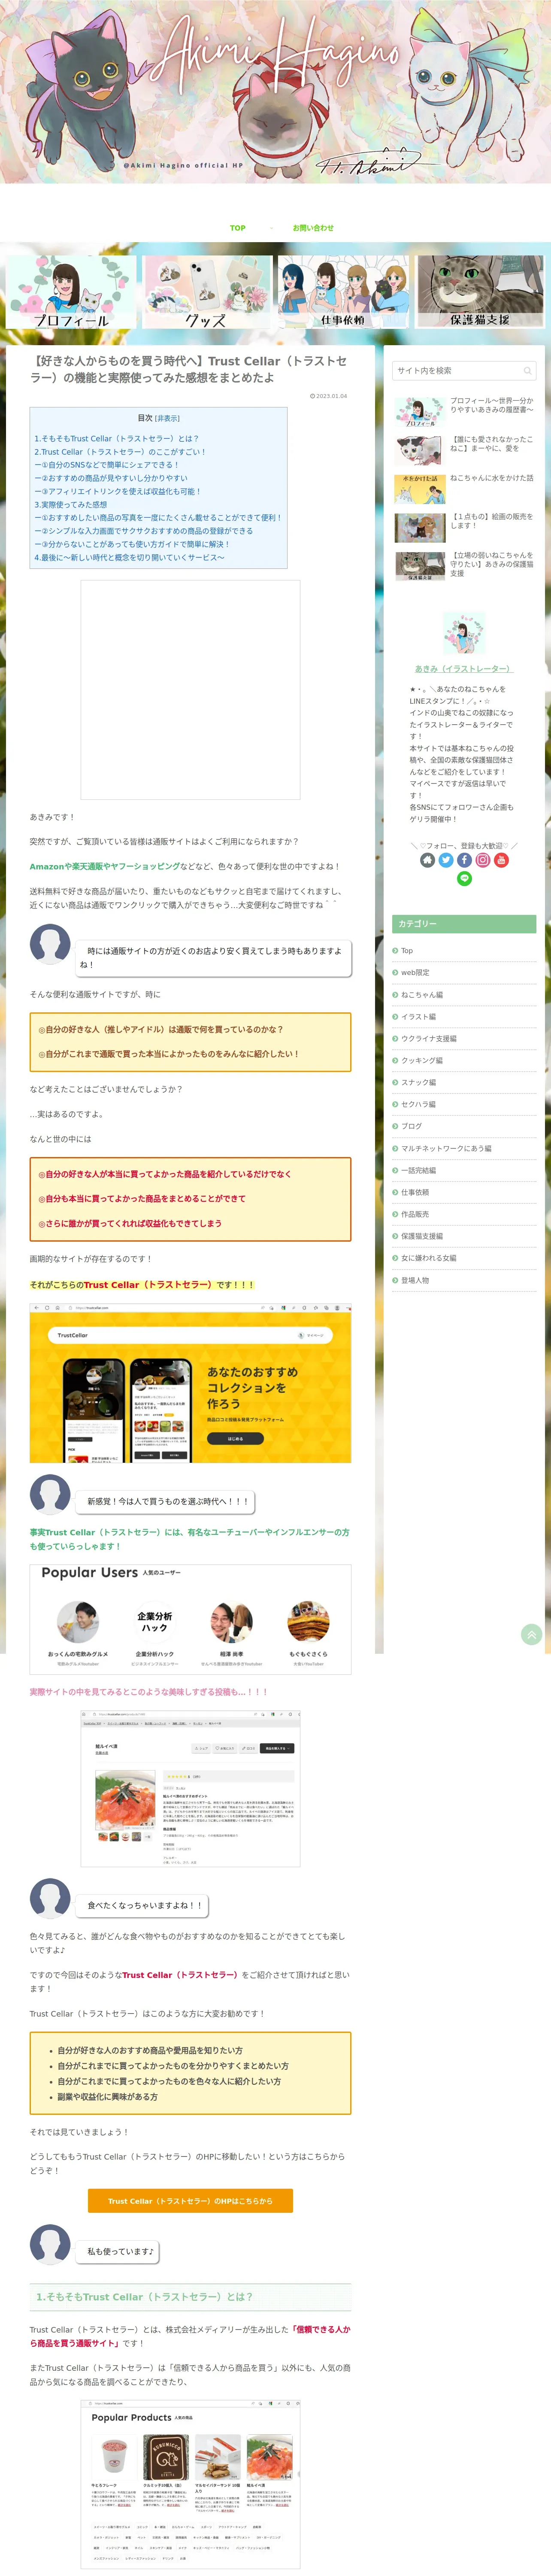Open the セクハラ編 category
The width and height of the screenshot is (551, 2576).
pyautogui.click(x=464, y=1105)
